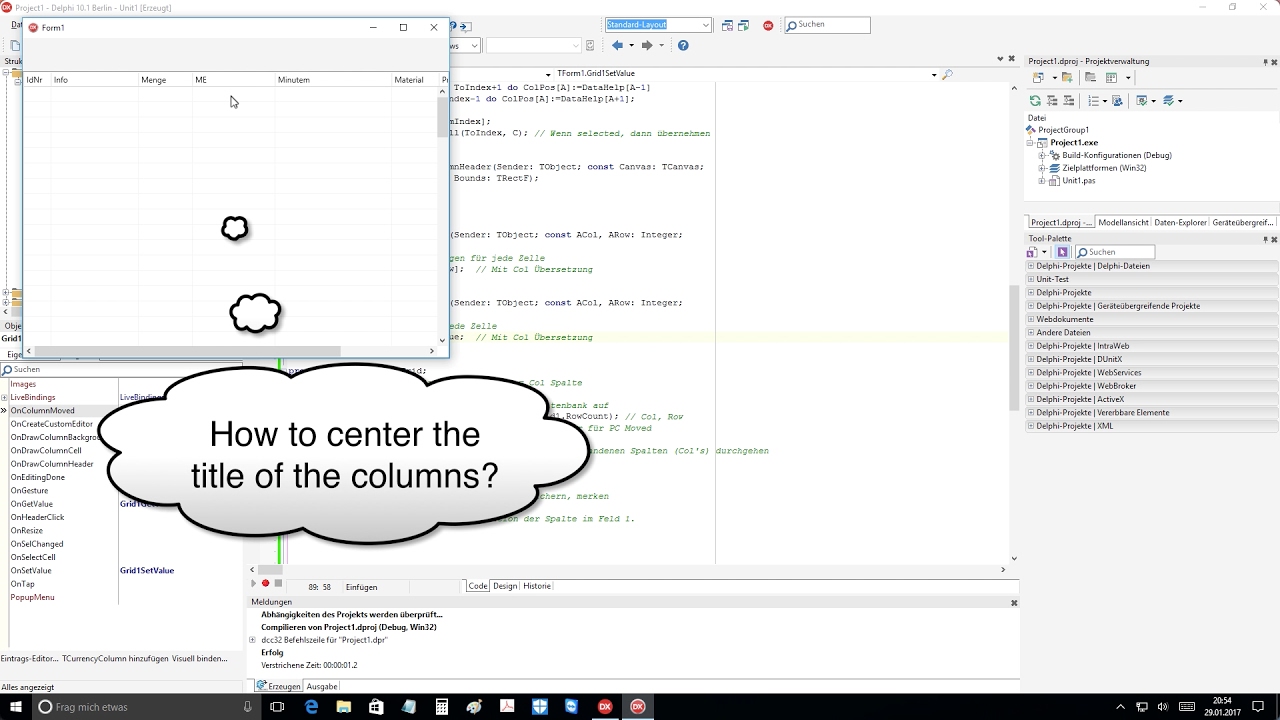This screenshot has height=720, width=1280.
Task: Open the TForm1.Grid1SetValue method dropdown
Action: pos(934,74)
